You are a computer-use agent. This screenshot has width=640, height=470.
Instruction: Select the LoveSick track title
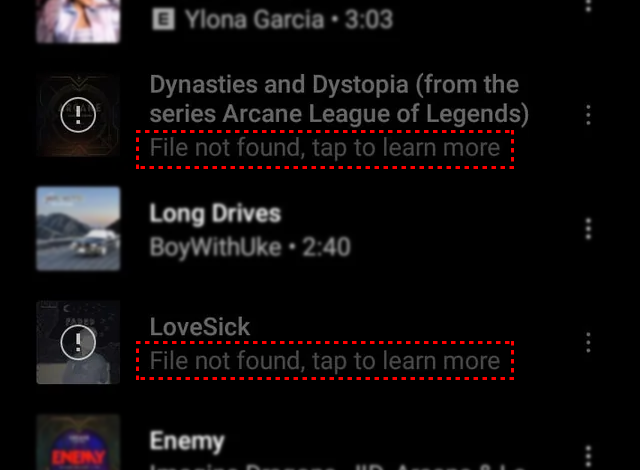tap(200, 327)
